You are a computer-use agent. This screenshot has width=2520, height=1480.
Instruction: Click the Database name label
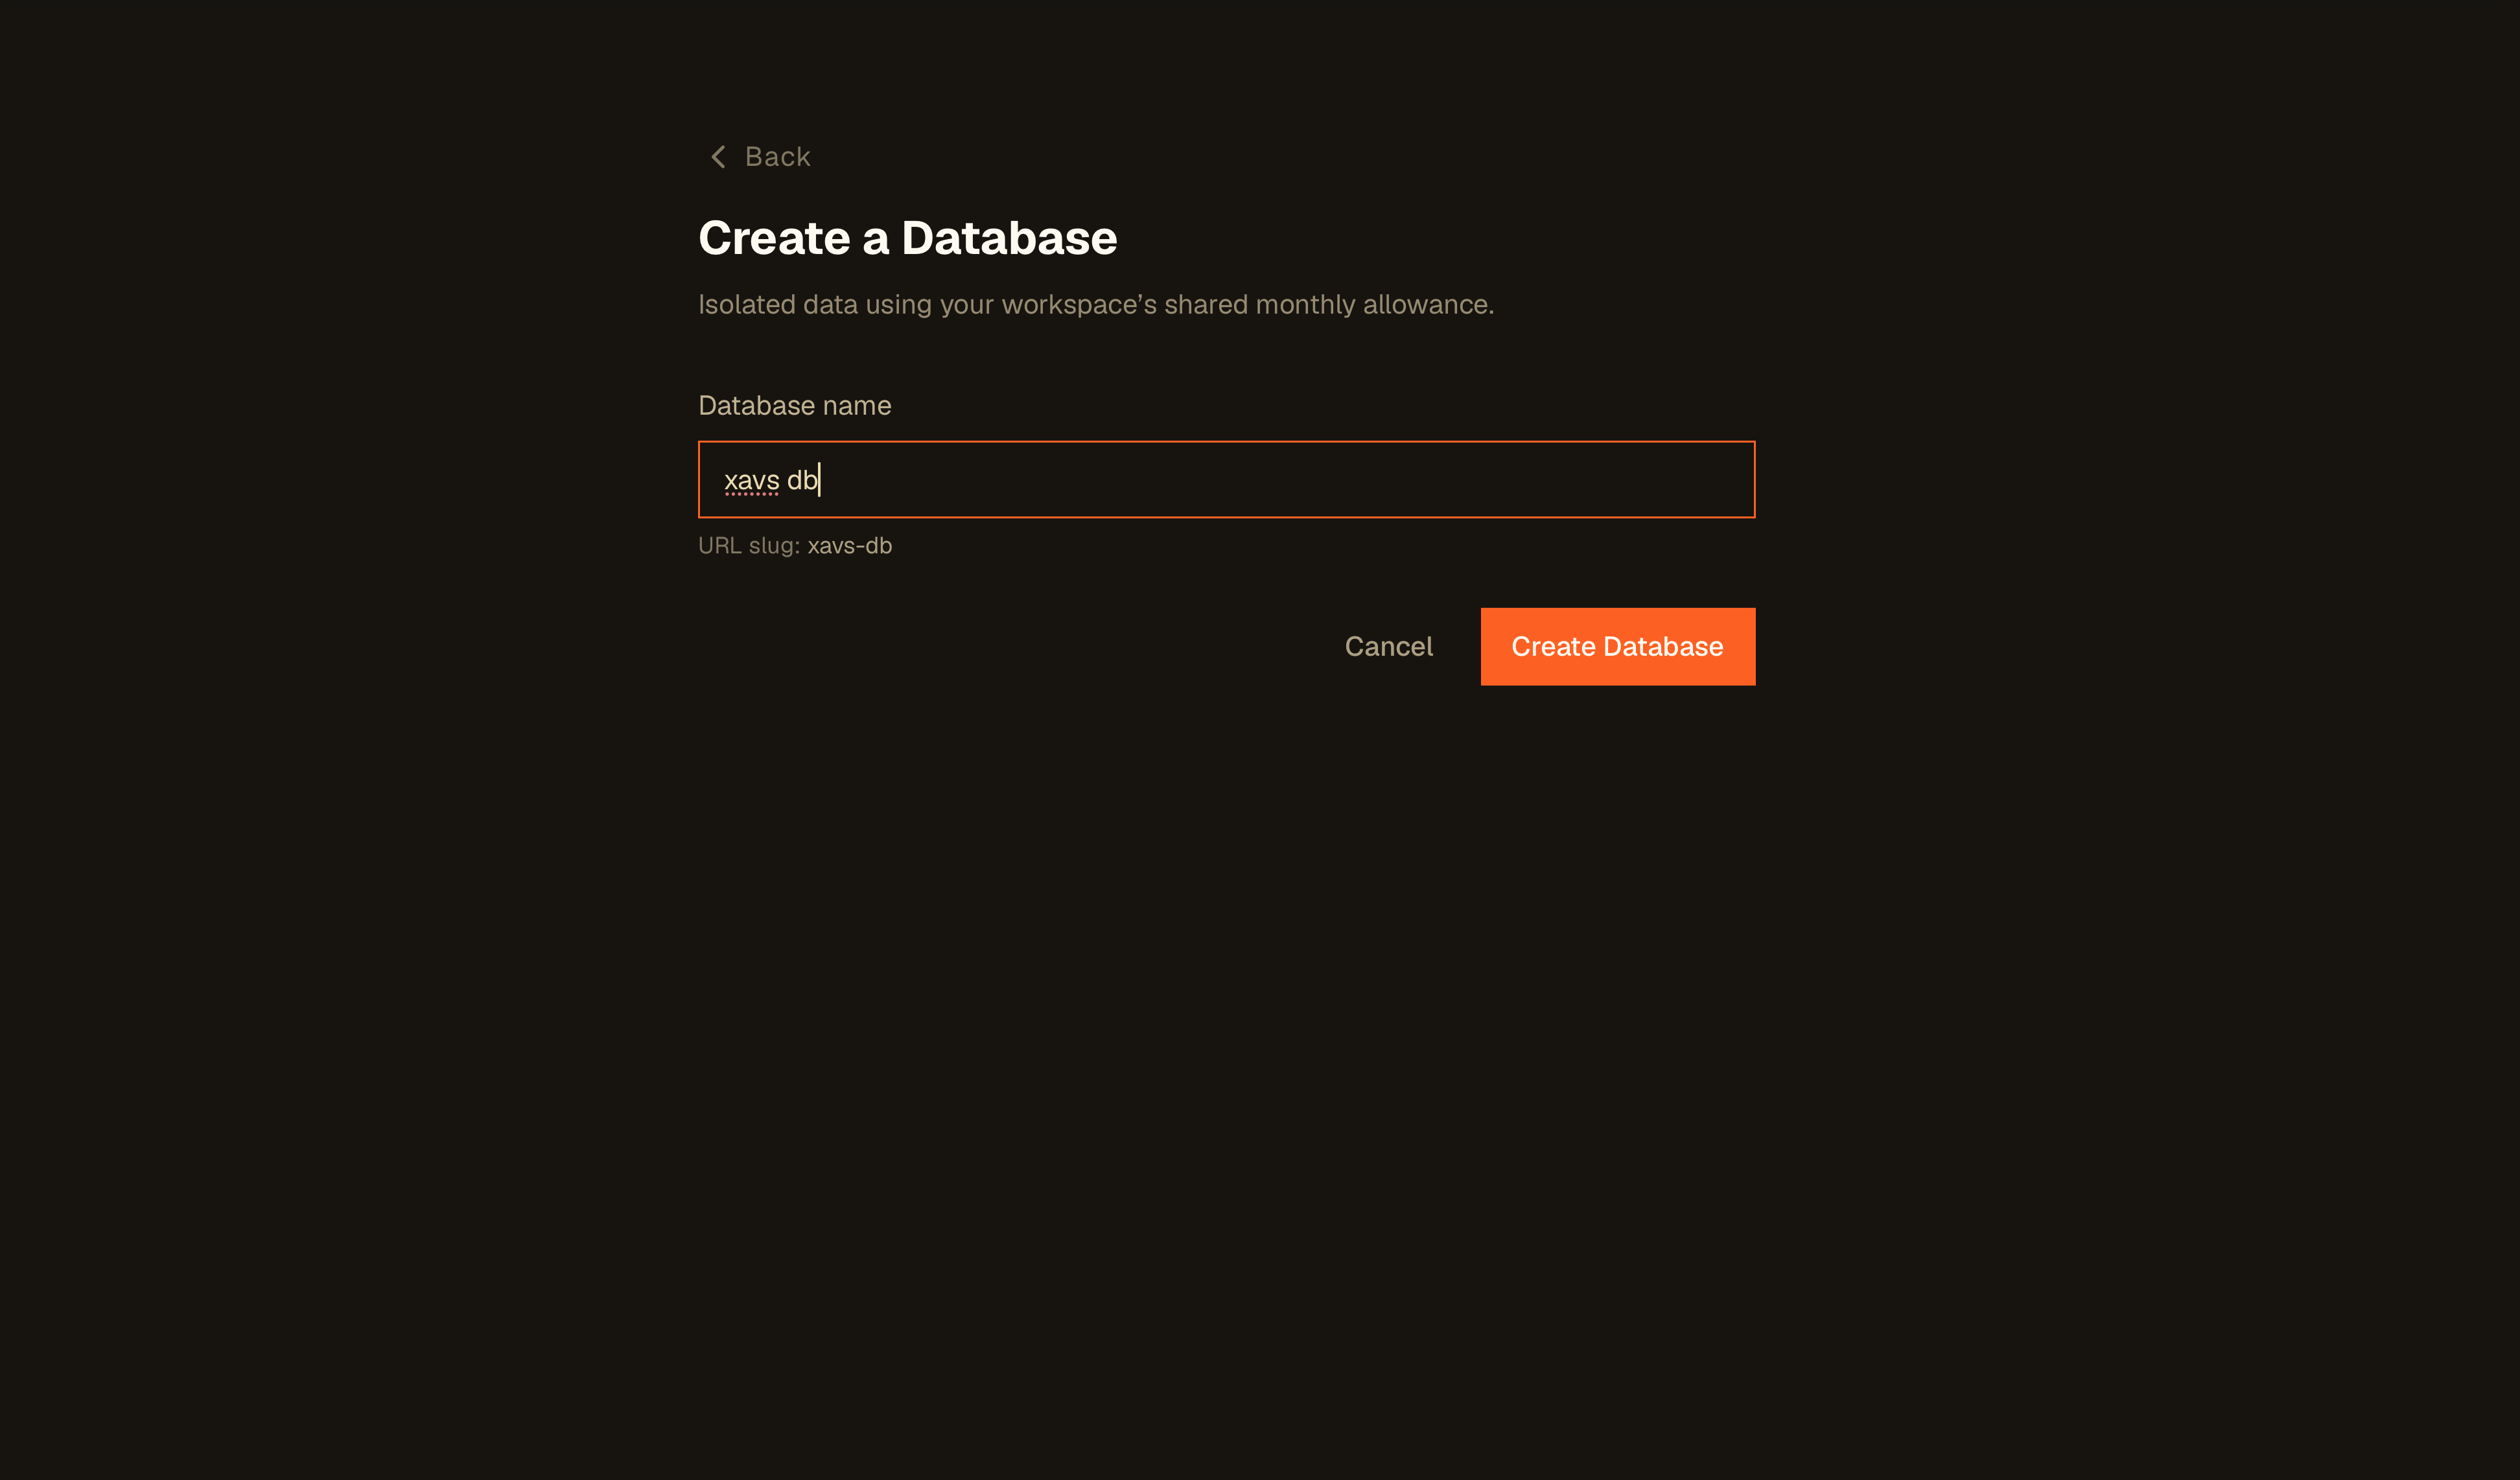pyautogui.click(x=794, y=405)
